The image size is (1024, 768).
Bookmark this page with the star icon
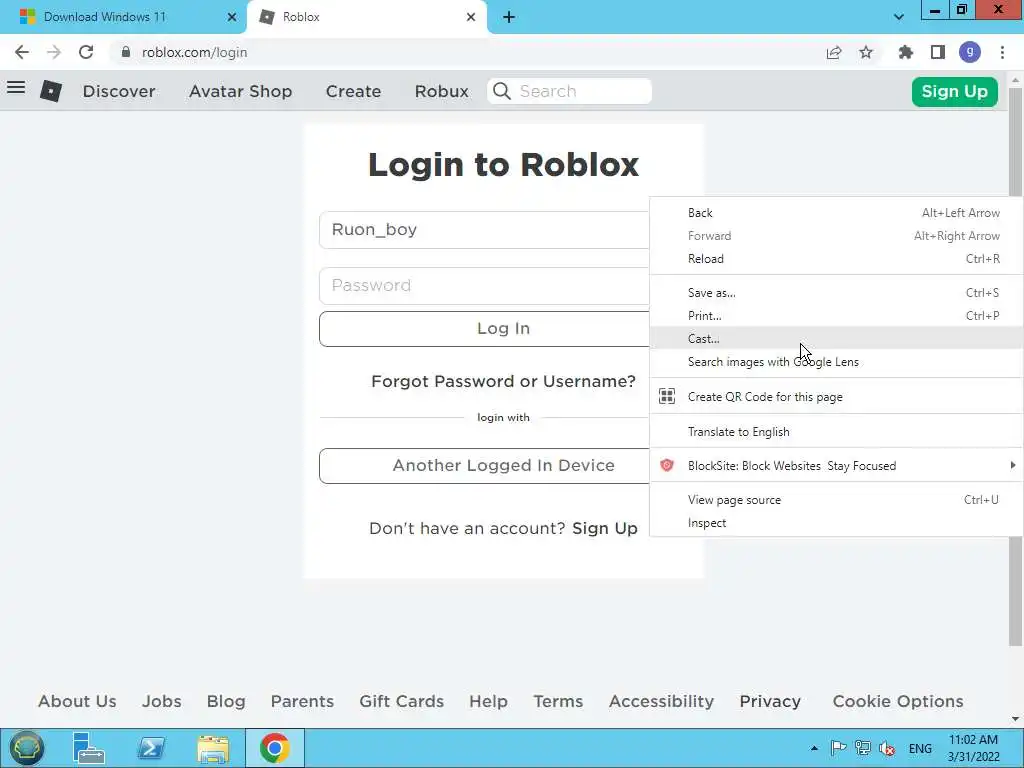point(866,52)
